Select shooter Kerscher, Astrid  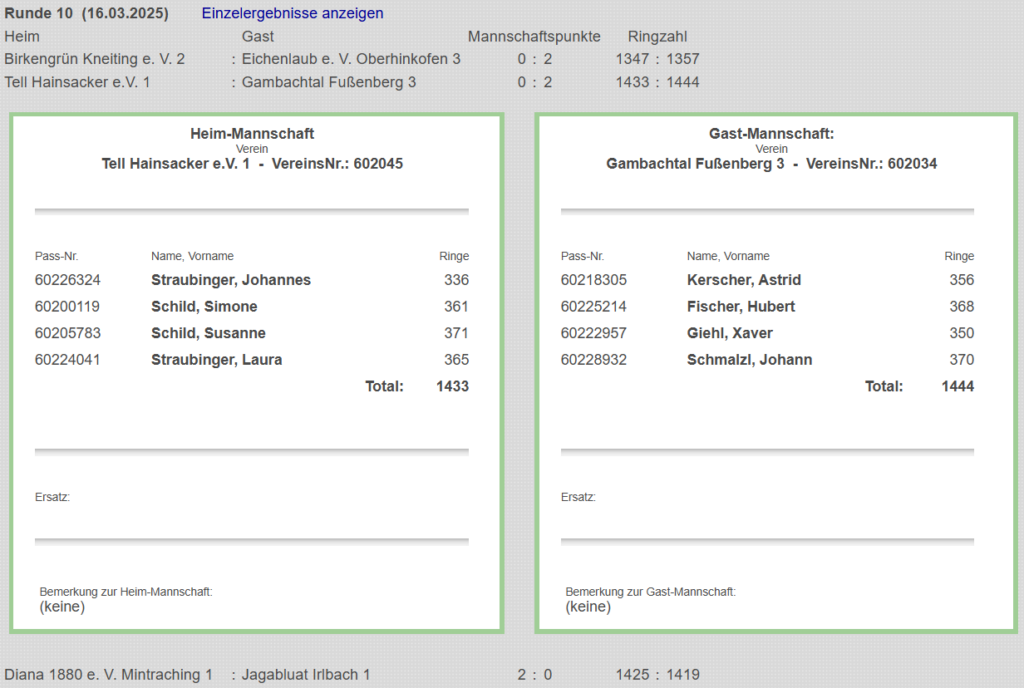[x=744, y=280]
